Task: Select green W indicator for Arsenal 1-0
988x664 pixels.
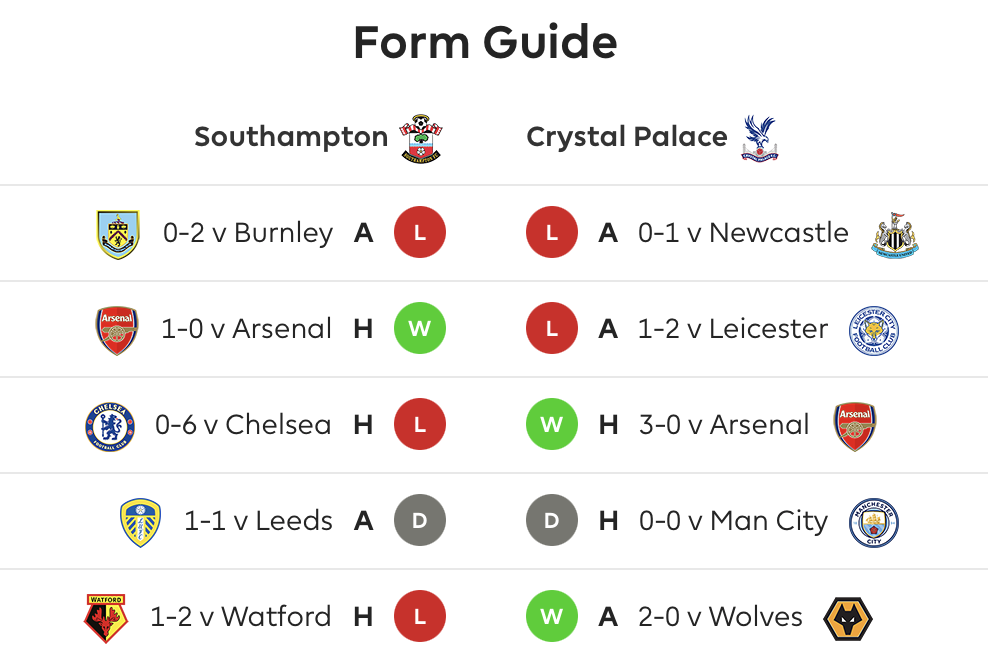Action: tap(420, 328)
